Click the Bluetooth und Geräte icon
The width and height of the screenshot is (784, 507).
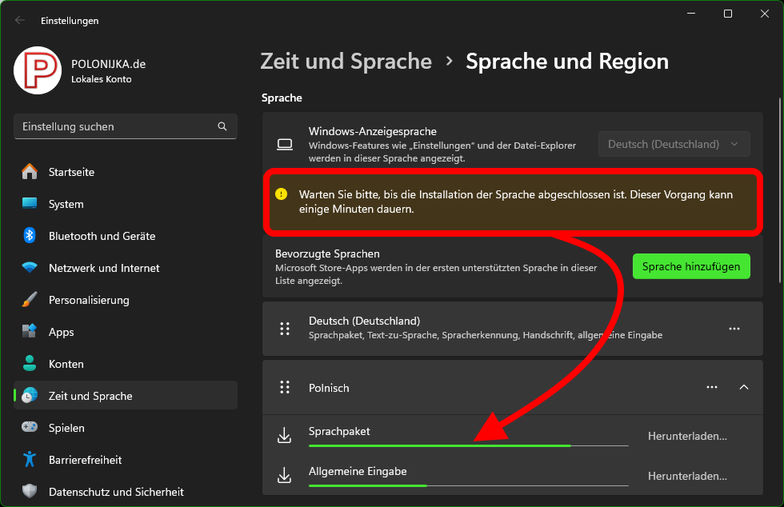(30, 236)
